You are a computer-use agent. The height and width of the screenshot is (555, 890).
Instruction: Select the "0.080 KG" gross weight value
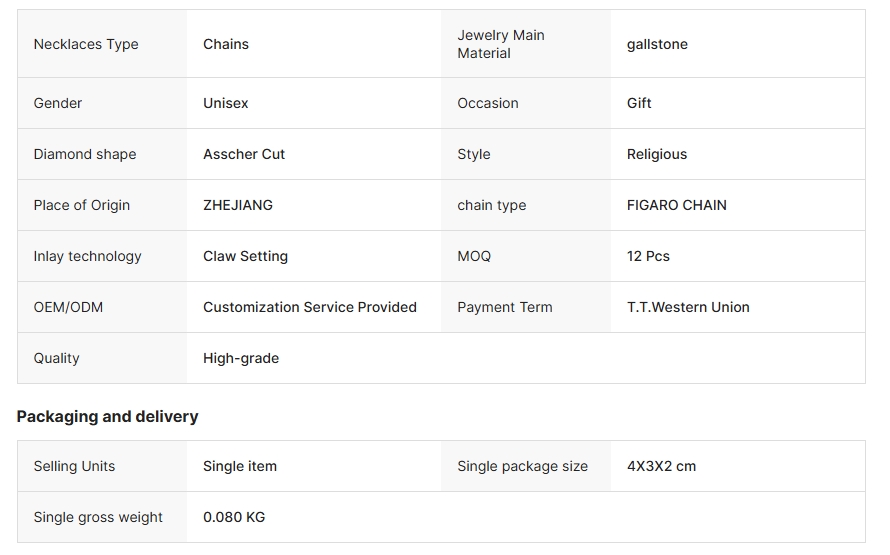pos(234,517)
